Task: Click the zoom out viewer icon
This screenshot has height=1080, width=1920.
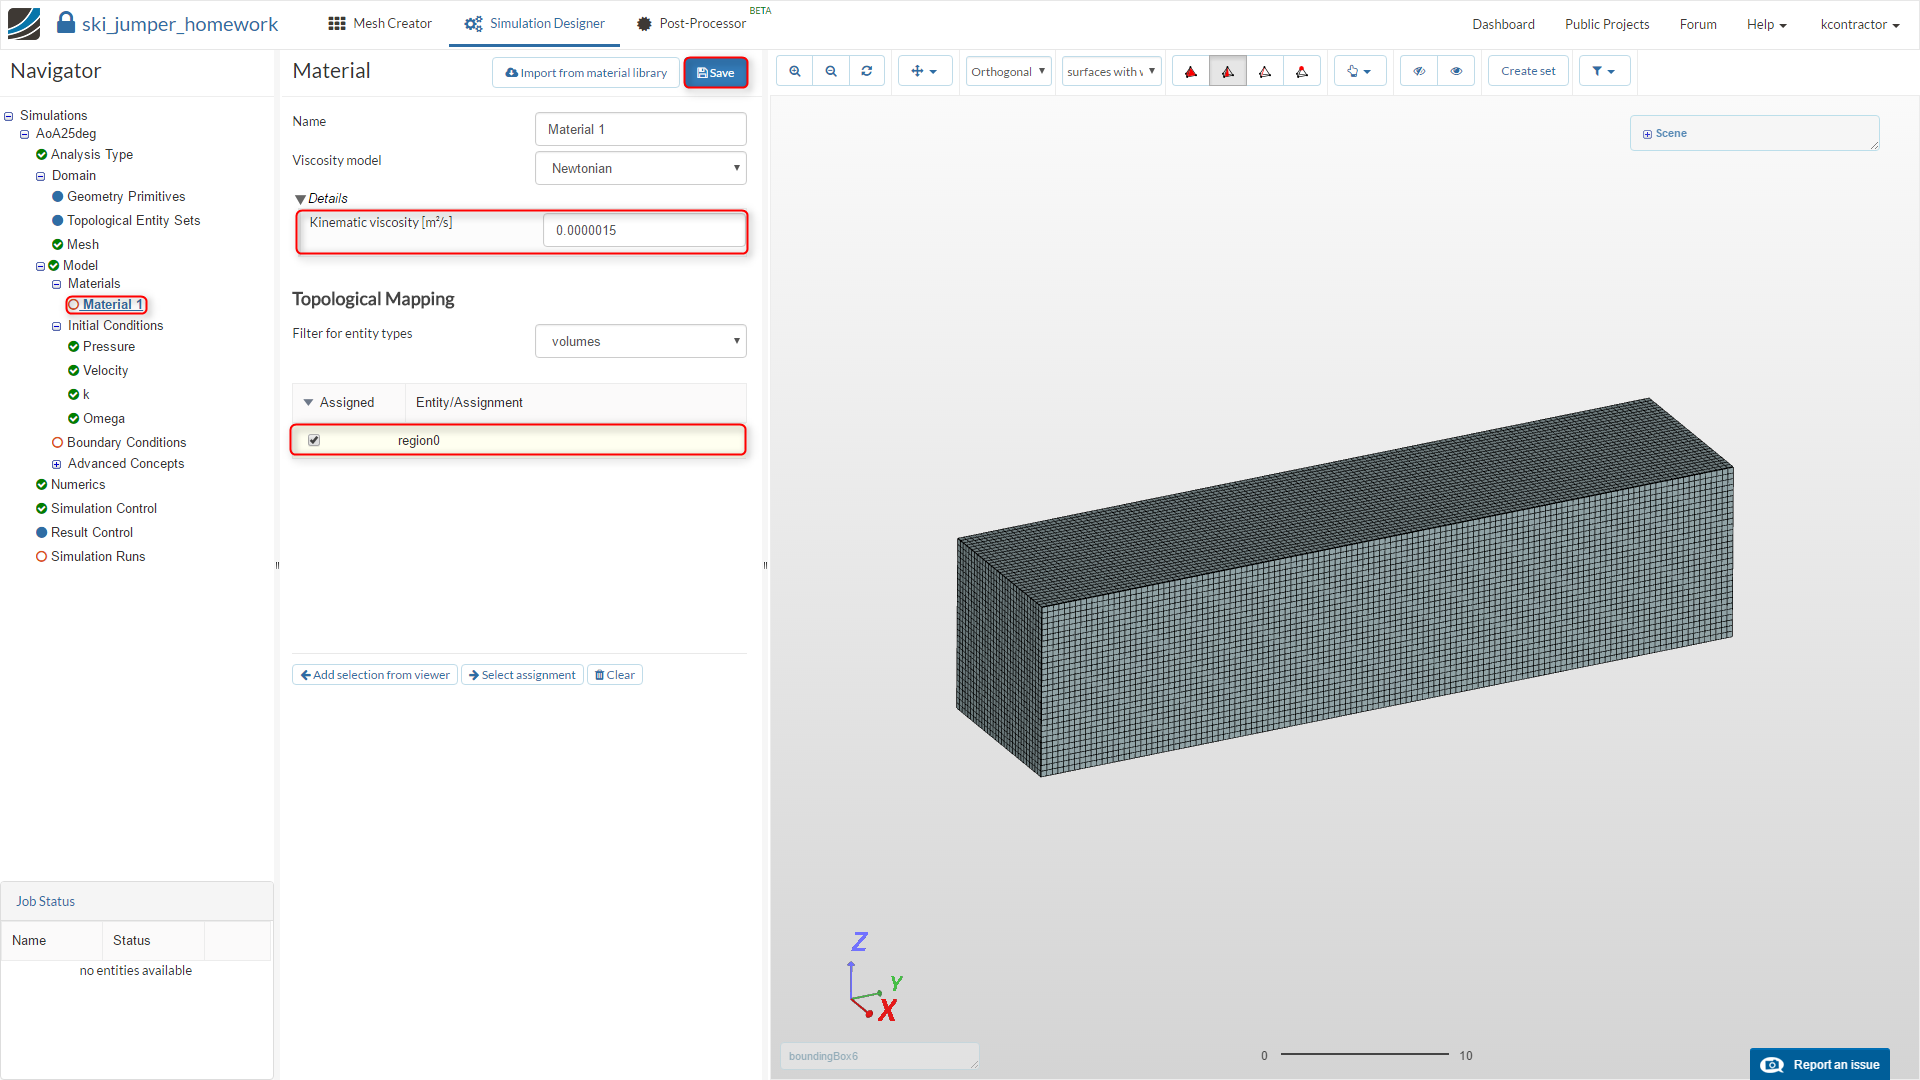Action: tap(831, 71)
